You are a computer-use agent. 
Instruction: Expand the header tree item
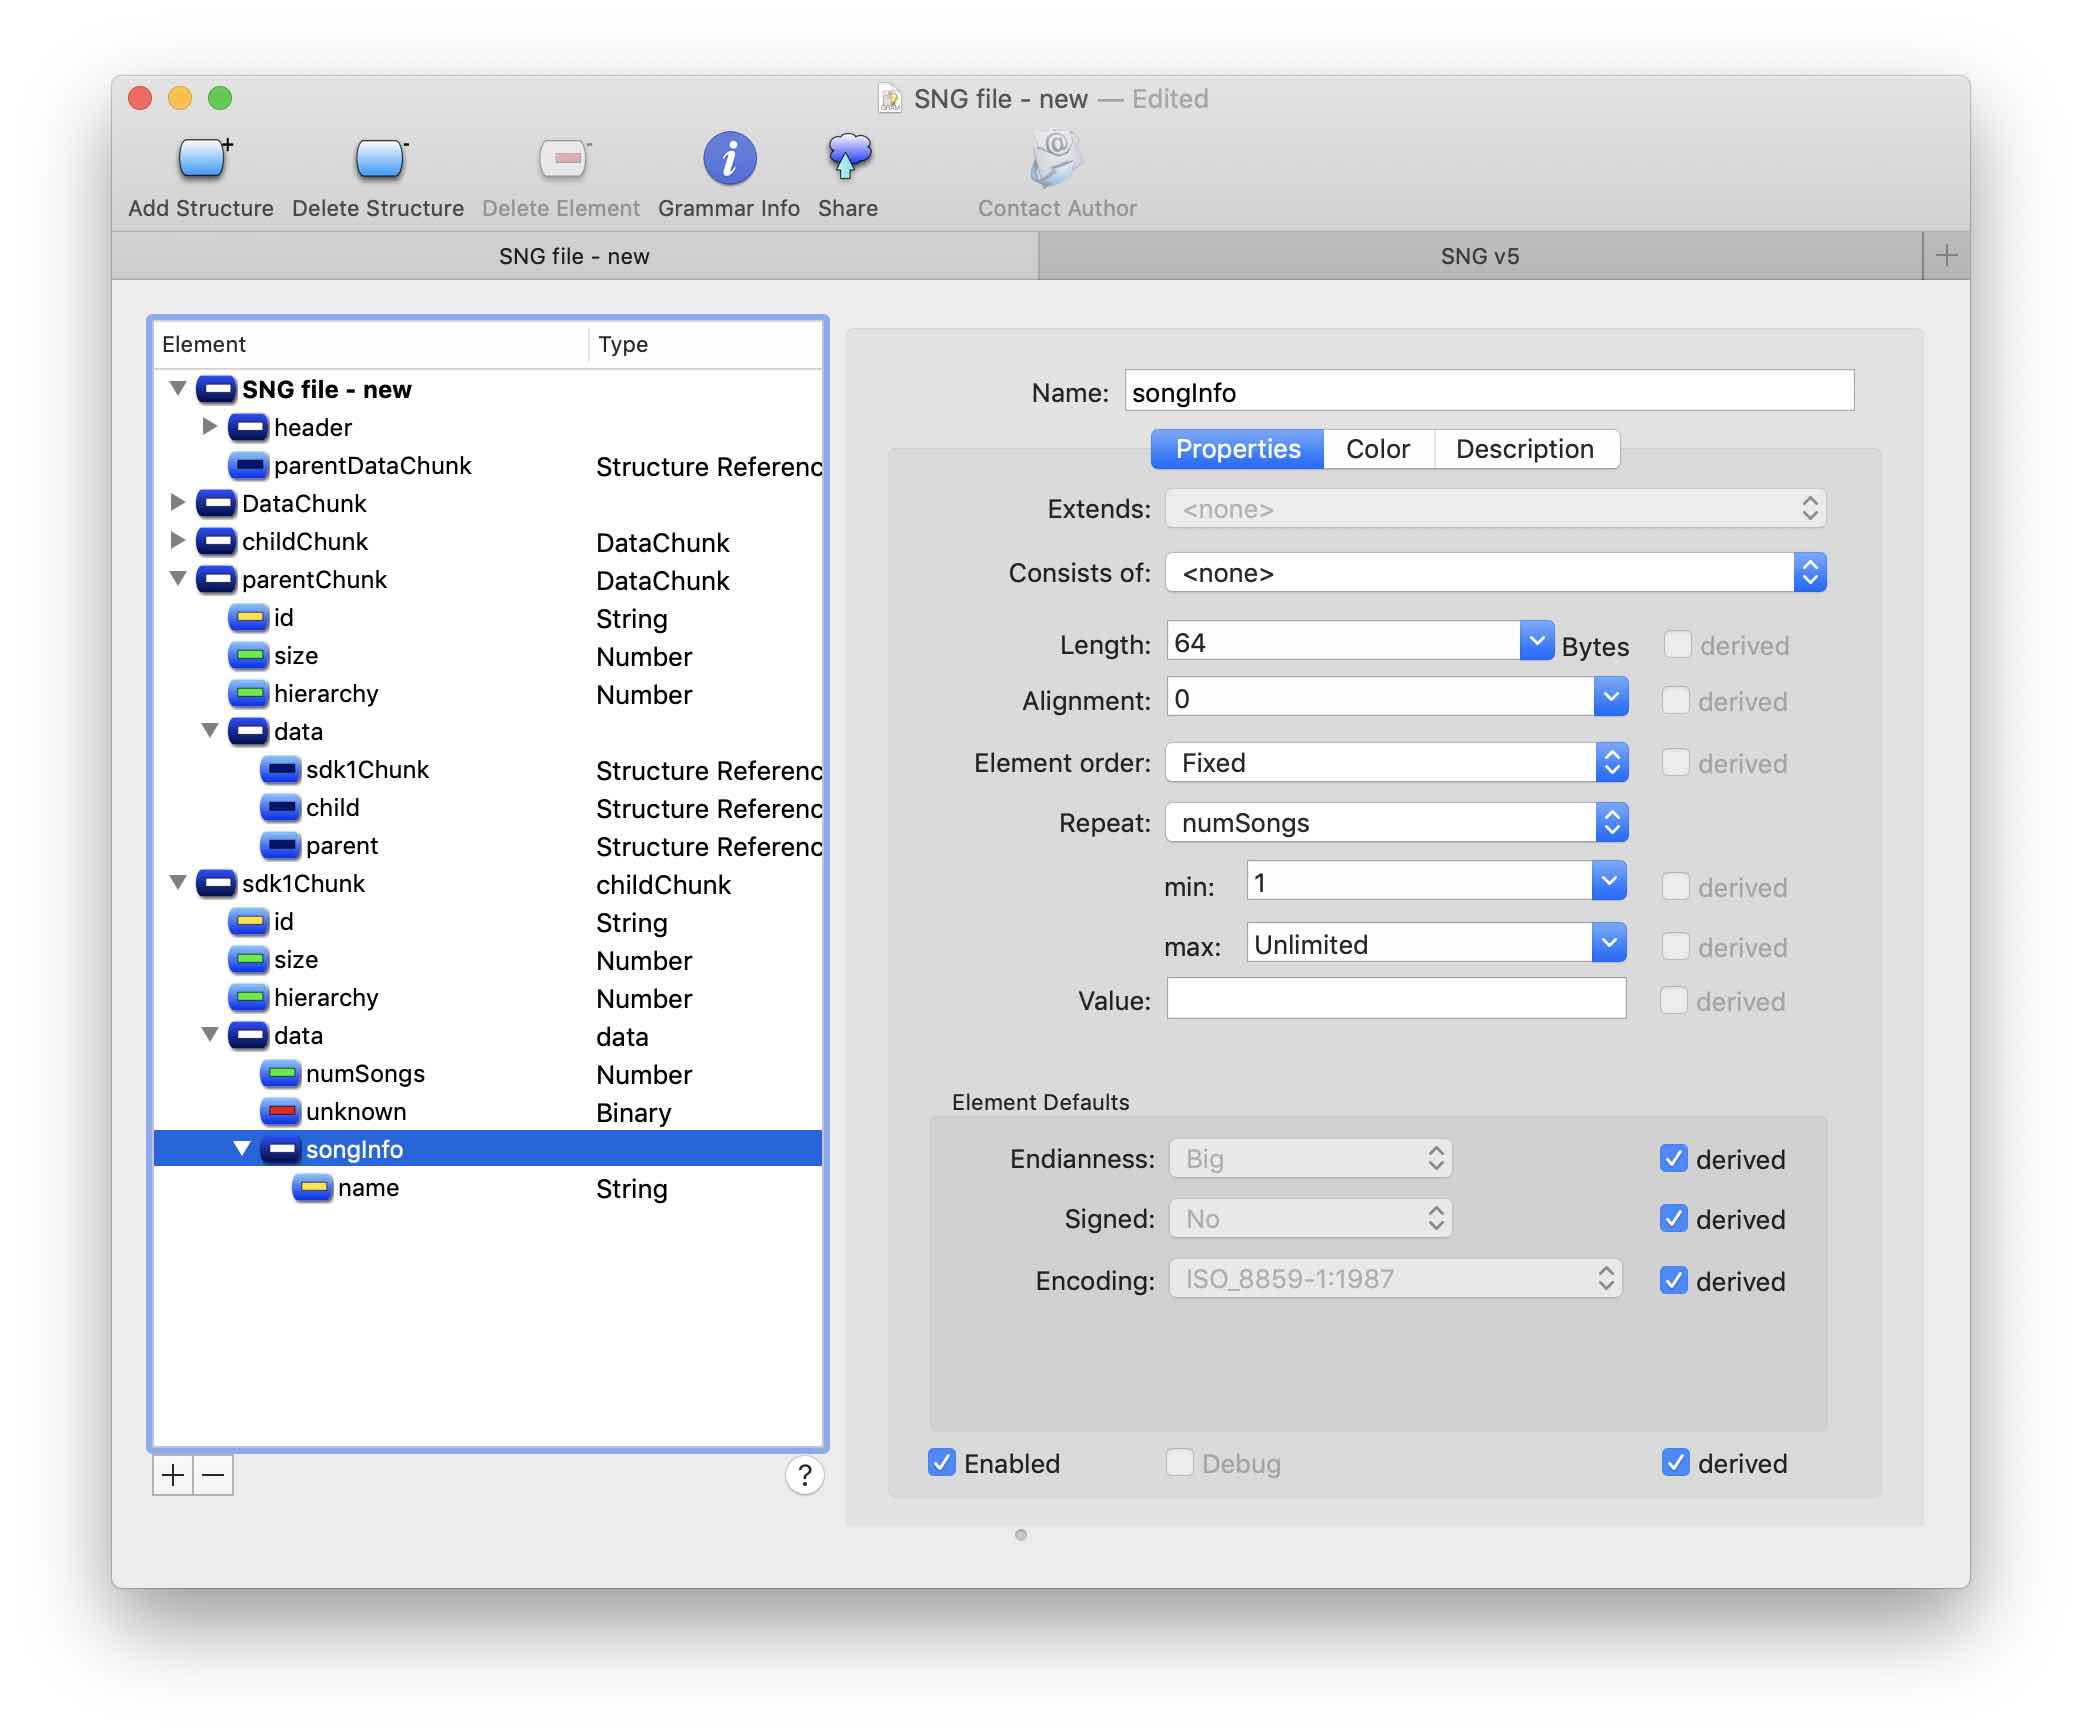(x=209, y=427)
